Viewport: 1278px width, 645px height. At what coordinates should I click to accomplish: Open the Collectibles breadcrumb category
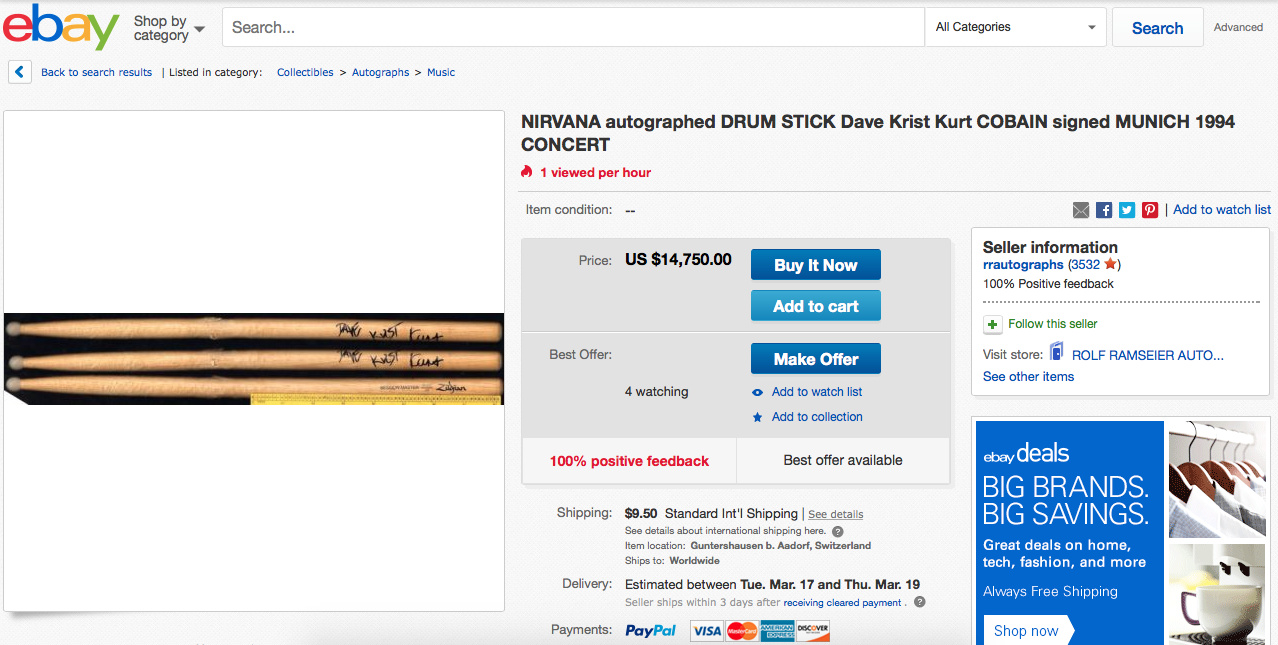point(305,72)
